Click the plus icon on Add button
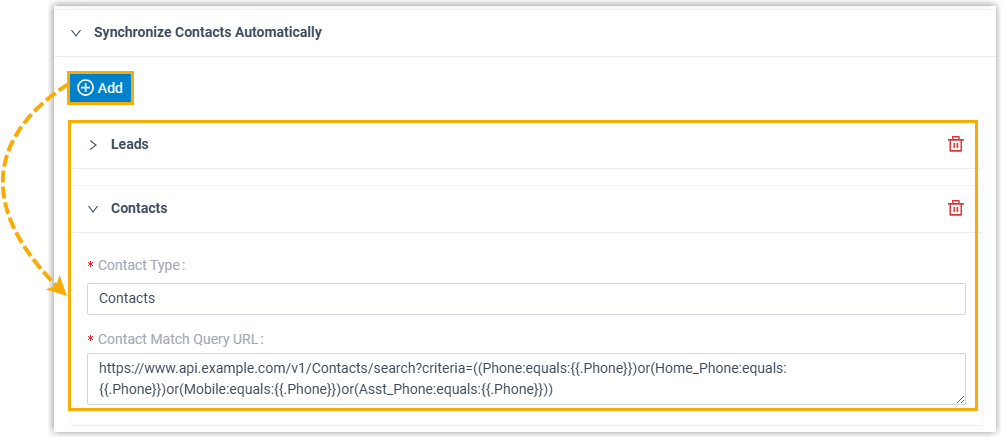Viewport: 1002px width, 438px height. tap(85, 88)
